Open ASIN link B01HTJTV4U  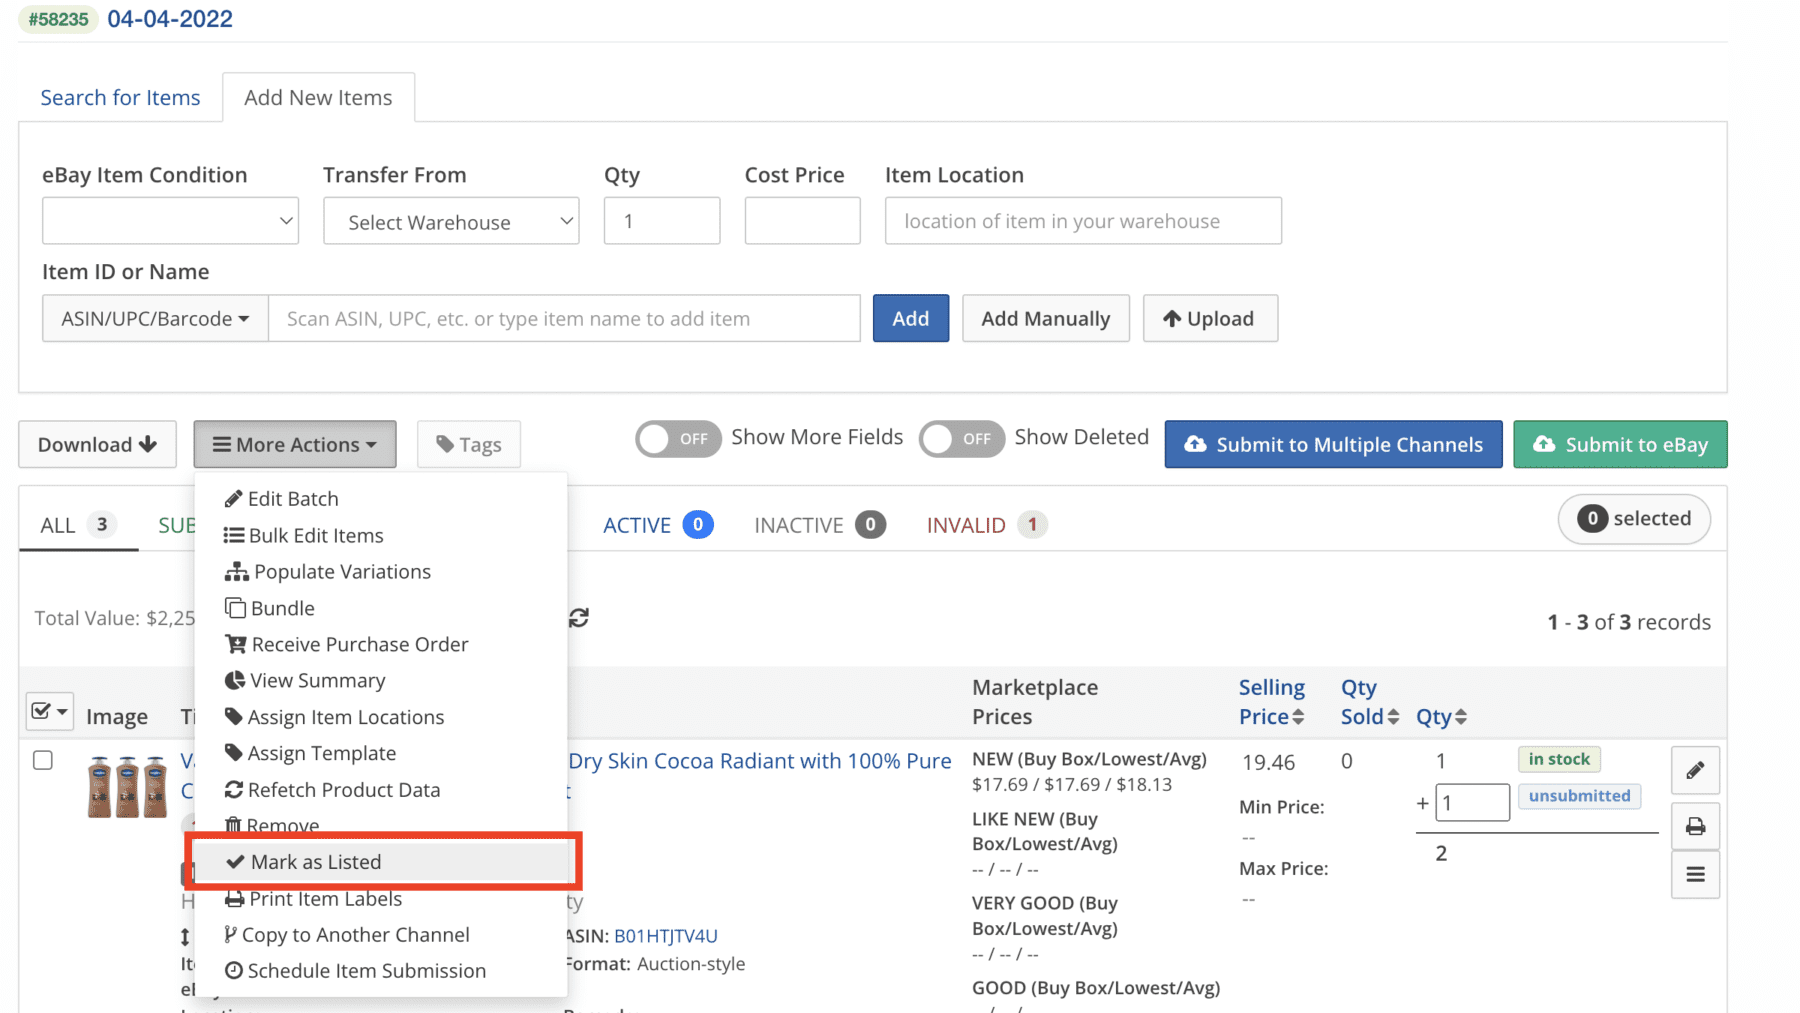click(x=666, y=936)
